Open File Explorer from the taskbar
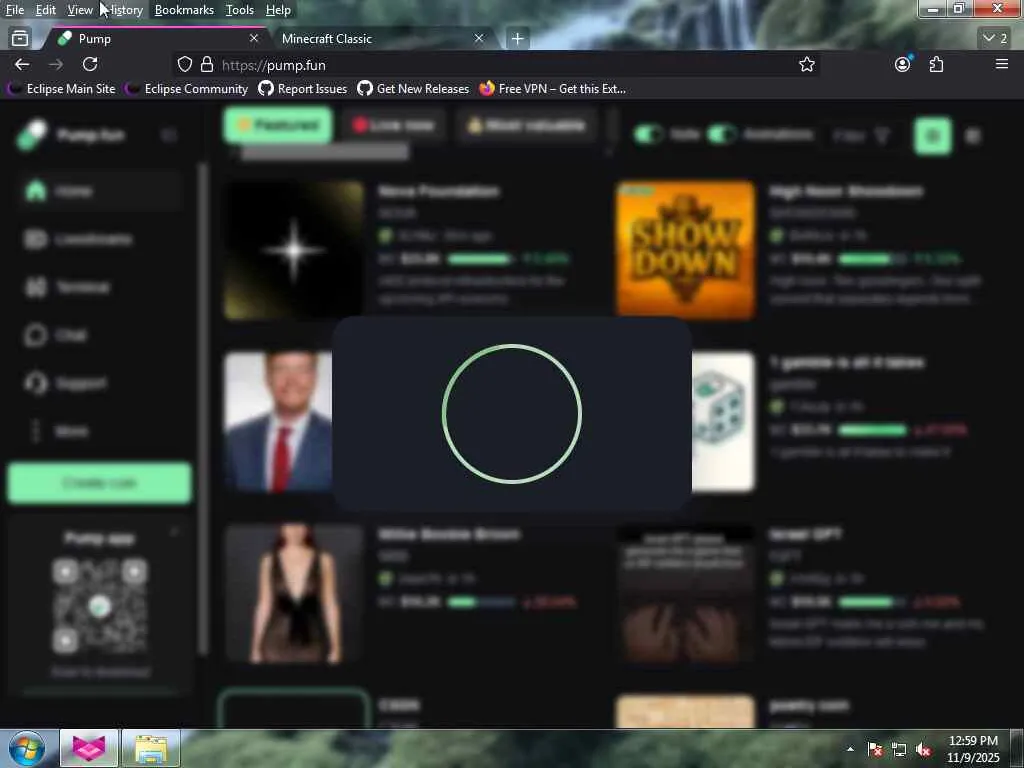The width and height of the screenshot is (1024, 768). (x=151, y=748)
